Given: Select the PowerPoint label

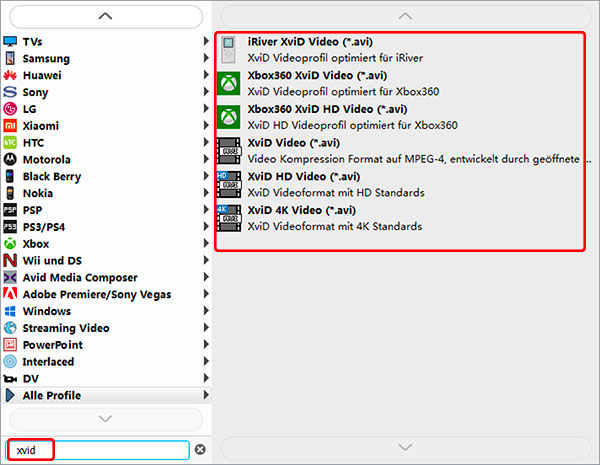Looking at the screenshot, I should pos(53,345).
